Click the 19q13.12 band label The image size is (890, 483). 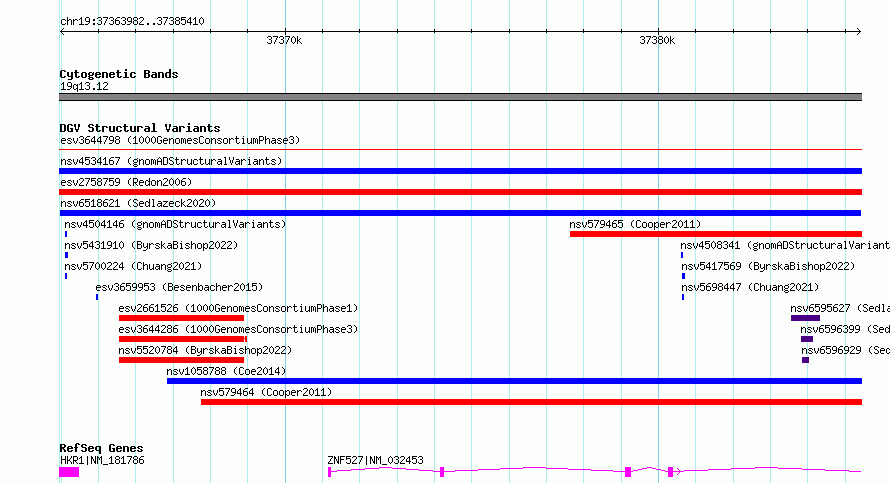pyautogui.click(x=84, y=86)
